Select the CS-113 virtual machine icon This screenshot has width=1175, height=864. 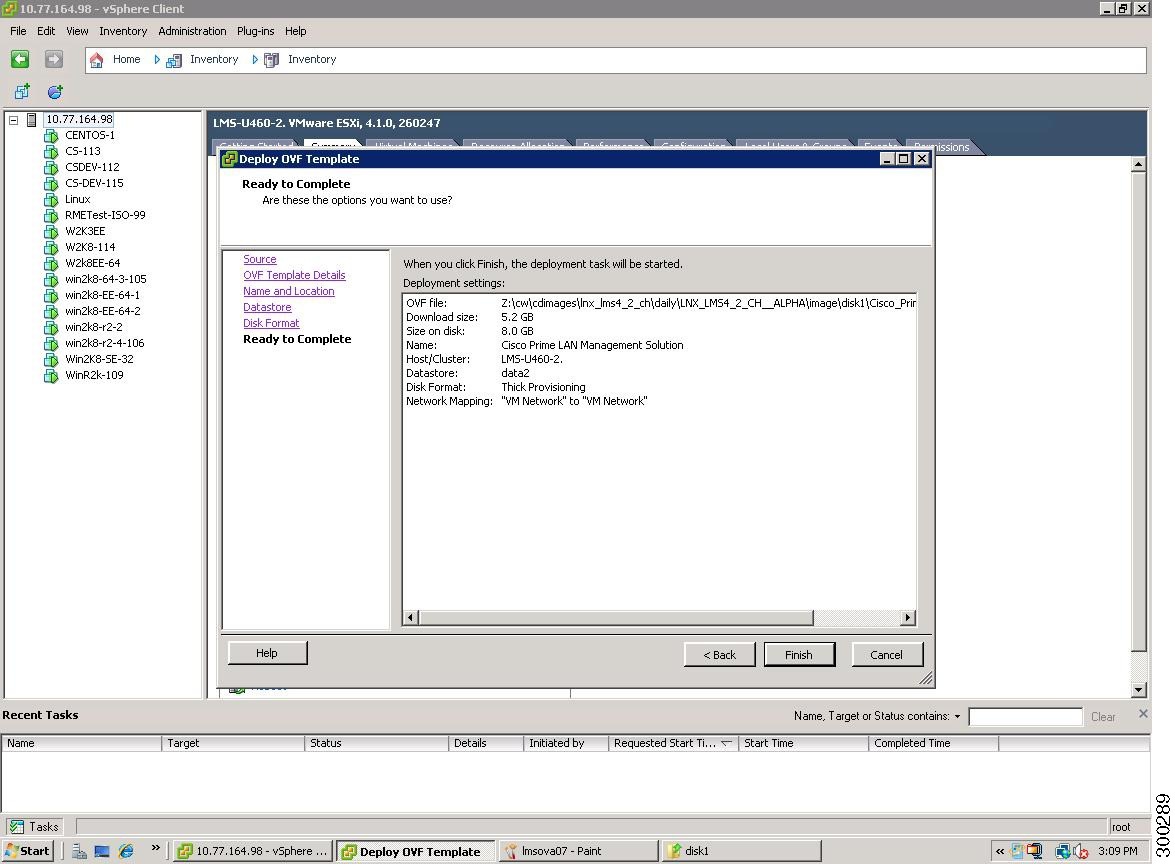tap(51, 151)
